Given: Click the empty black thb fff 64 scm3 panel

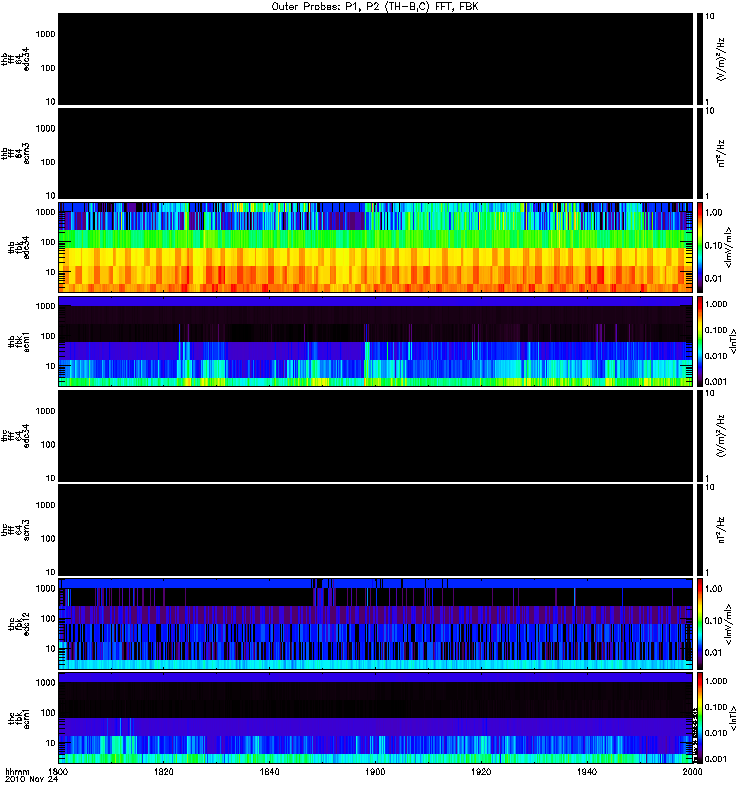Looking at the screenshot, I should pyautogui.click(x=376, y=153).
